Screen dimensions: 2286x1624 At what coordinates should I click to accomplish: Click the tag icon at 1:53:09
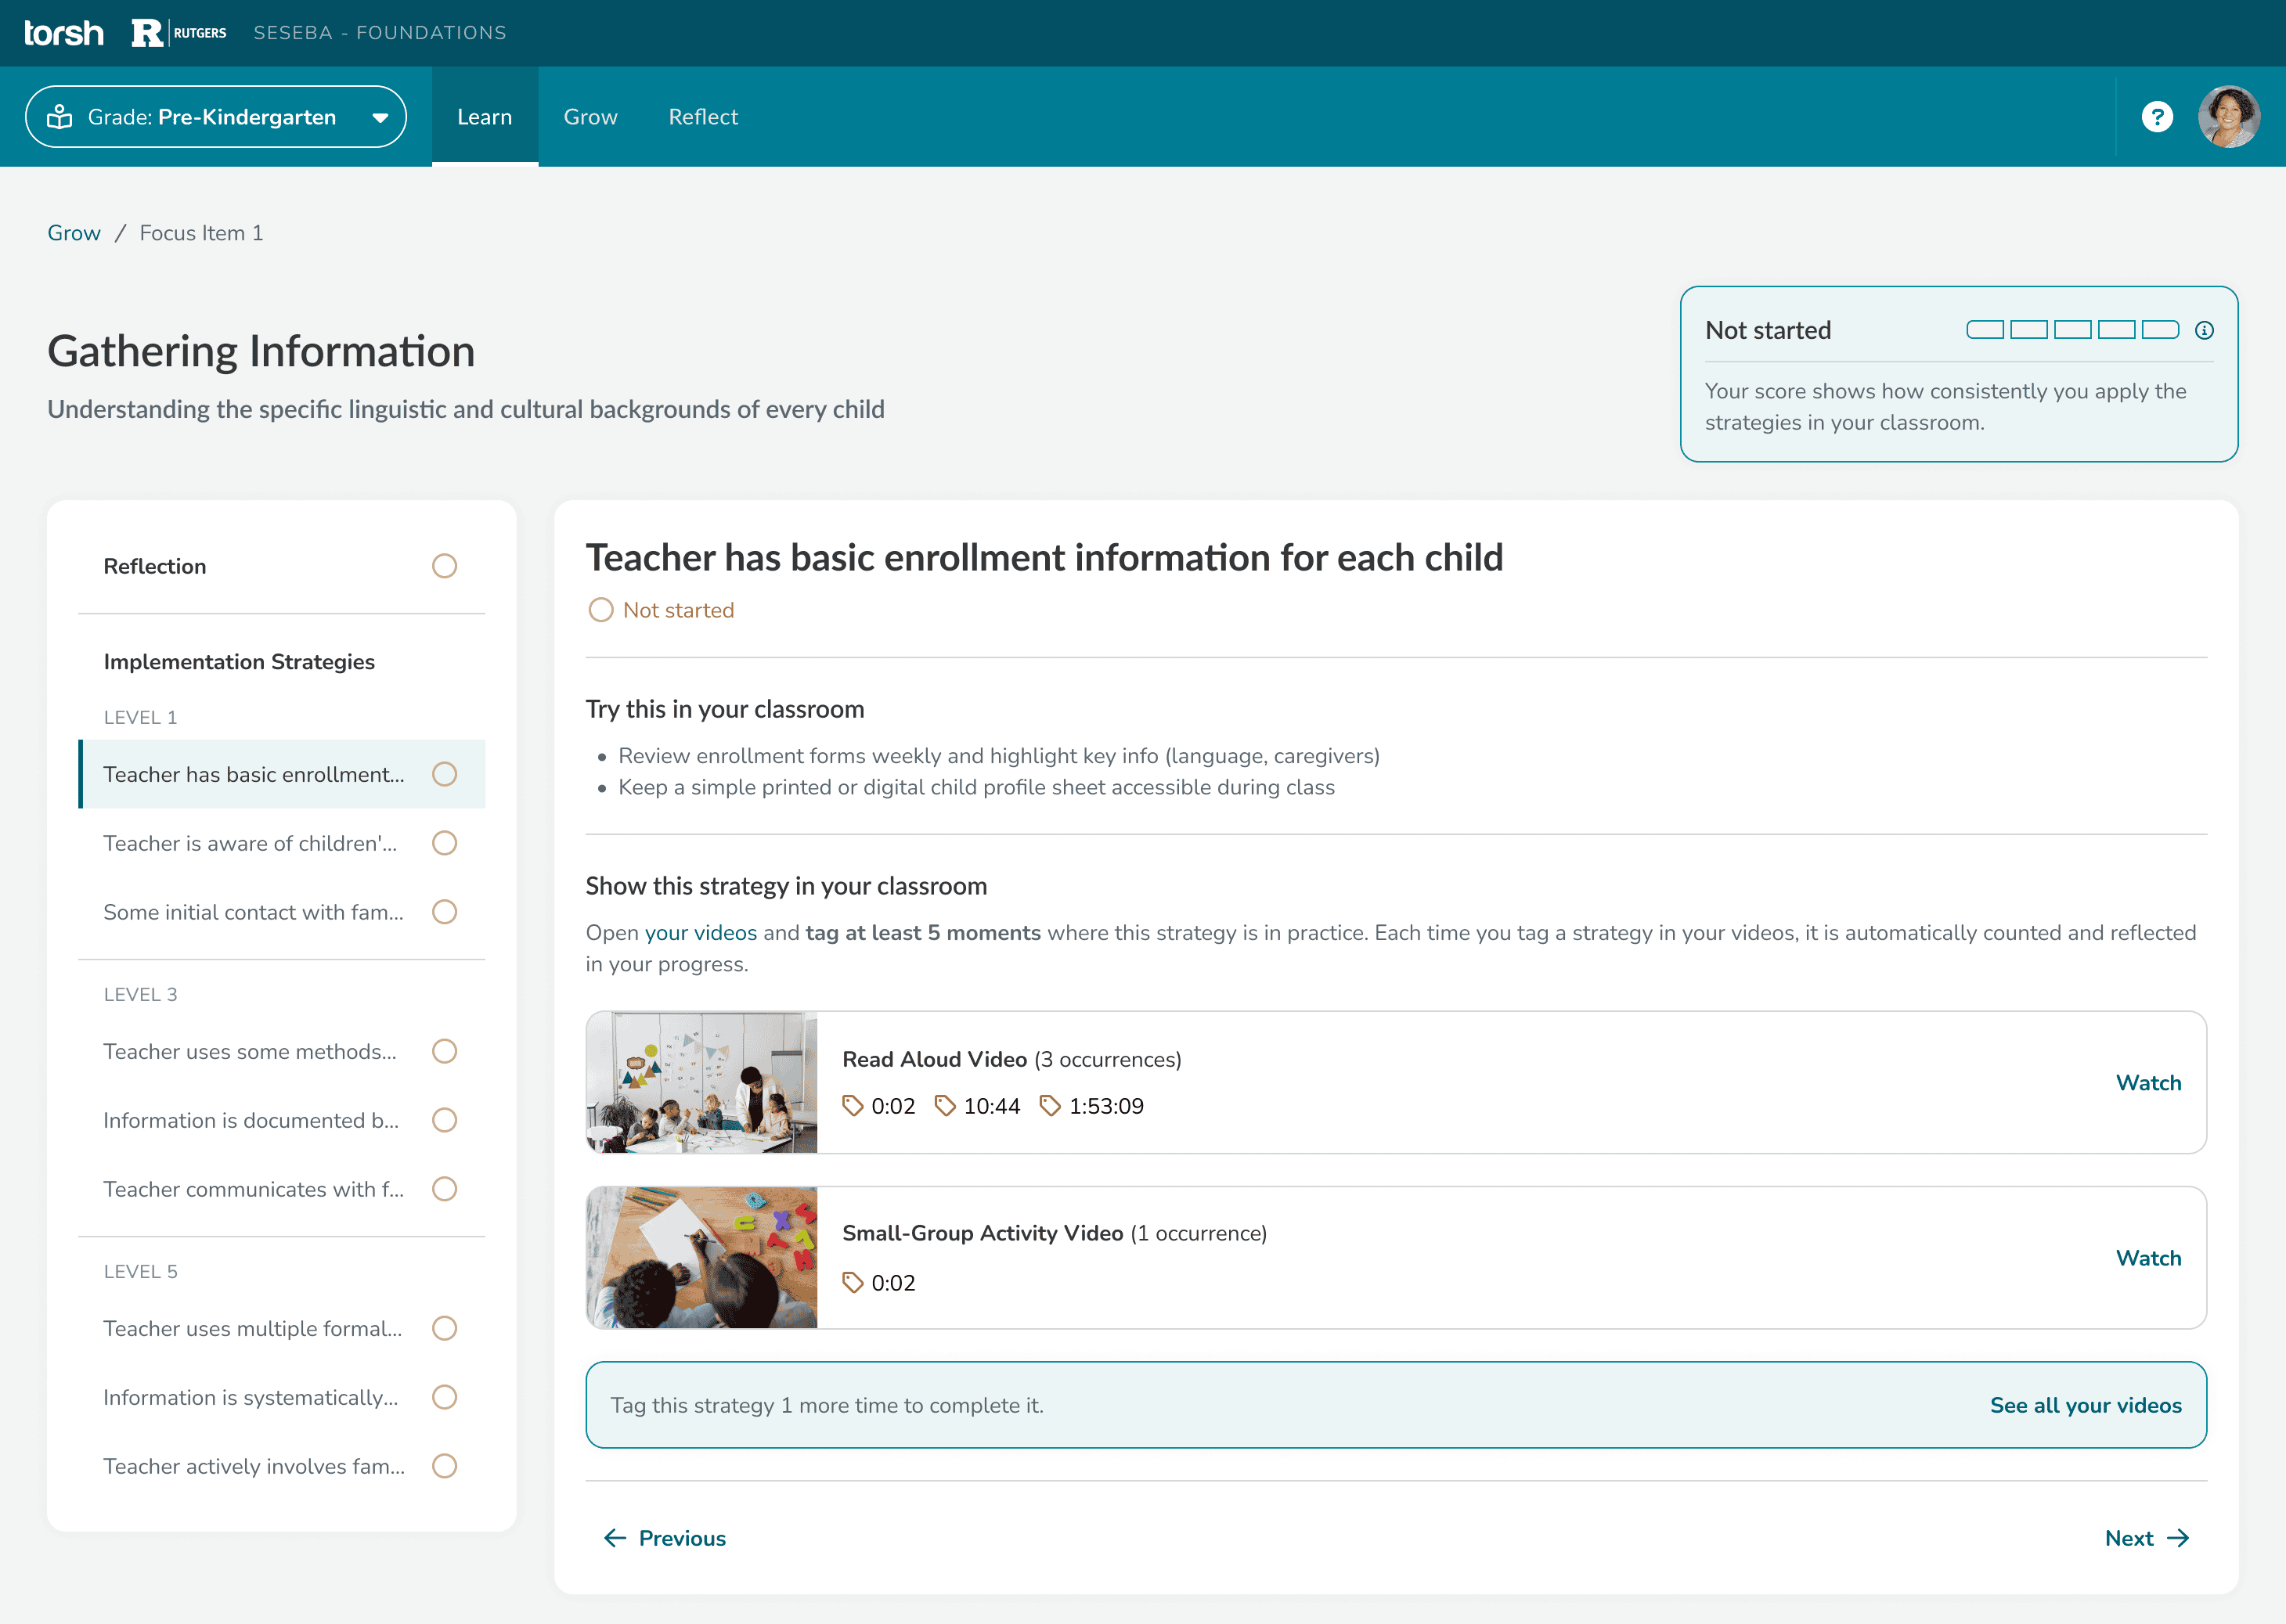1051,1106
